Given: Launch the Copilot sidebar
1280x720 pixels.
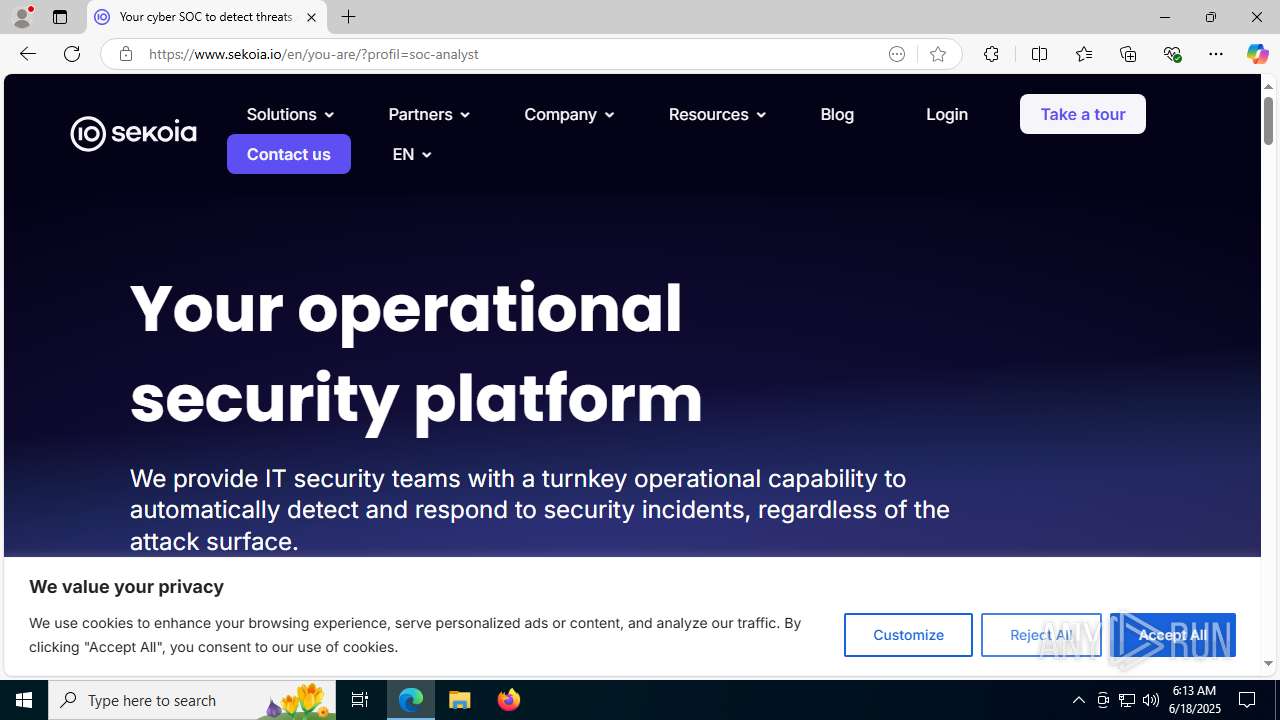Looking at the screenshot, I should click(1257, 54).
